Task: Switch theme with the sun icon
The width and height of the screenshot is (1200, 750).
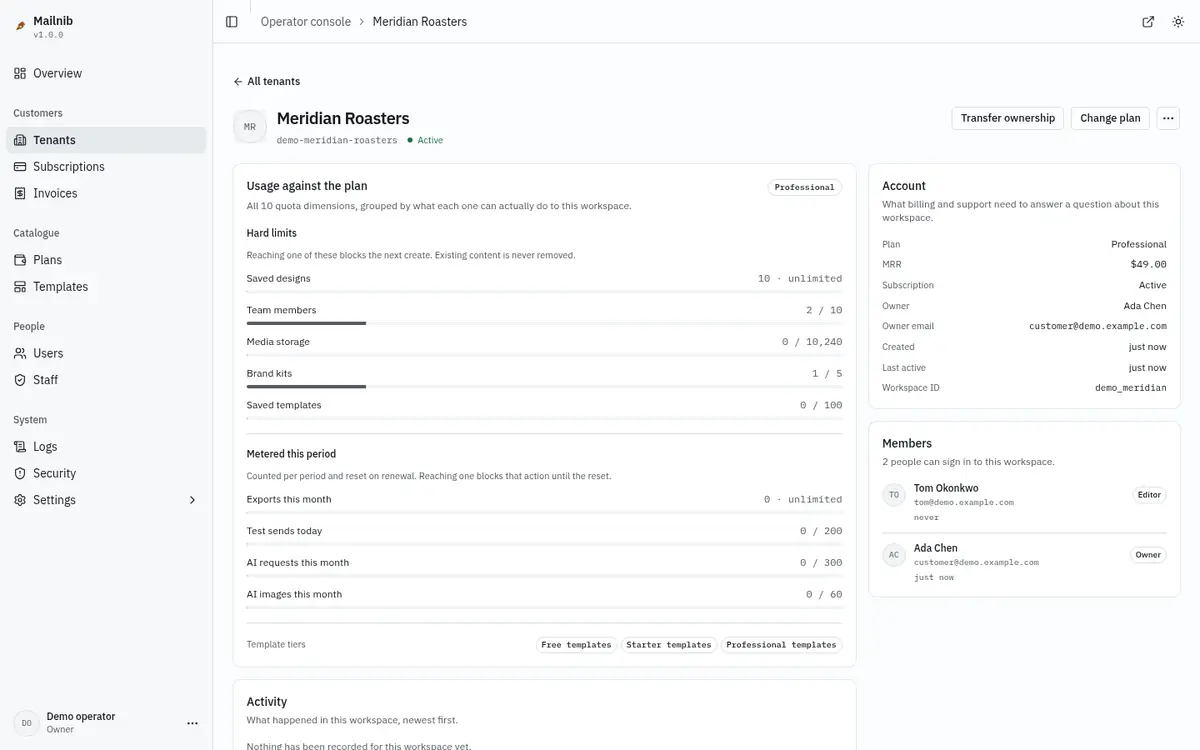Action: point(1178,22)
